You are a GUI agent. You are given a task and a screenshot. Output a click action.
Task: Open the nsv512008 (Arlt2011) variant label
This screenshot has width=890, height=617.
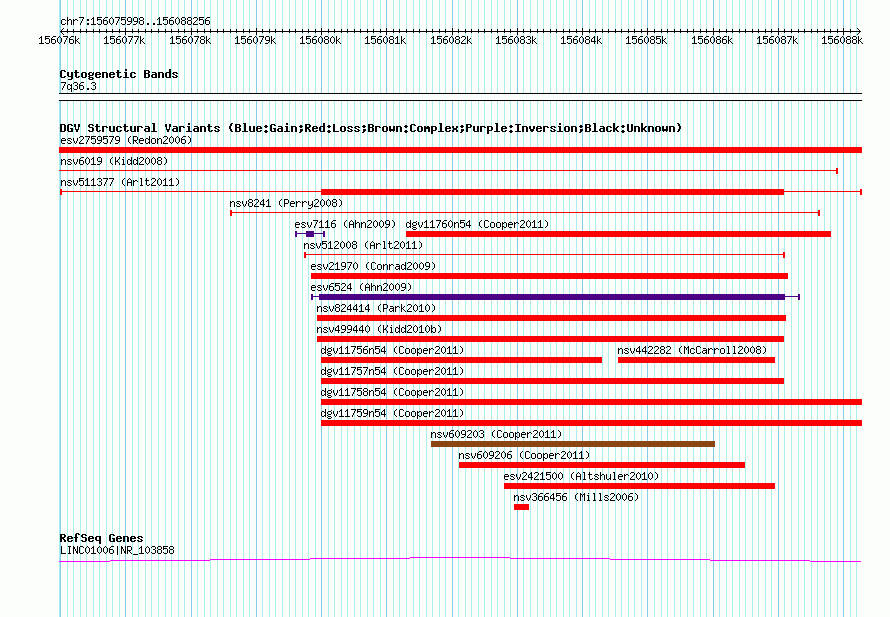click(x=363, y=245)
